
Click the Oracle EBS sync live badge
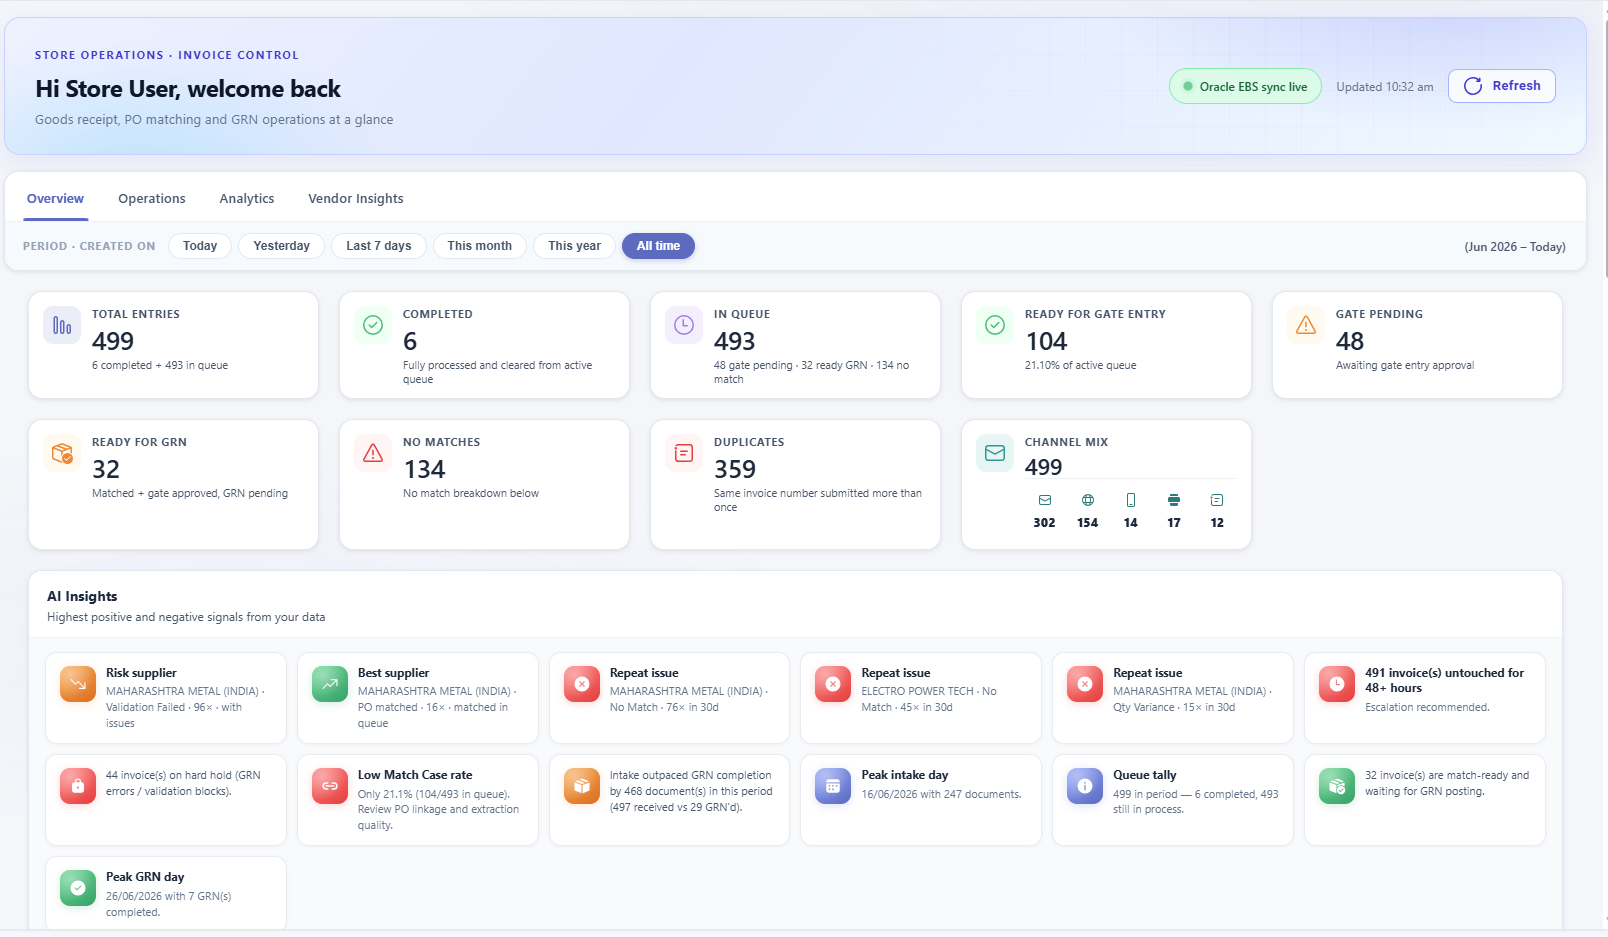click(1245, 87)
